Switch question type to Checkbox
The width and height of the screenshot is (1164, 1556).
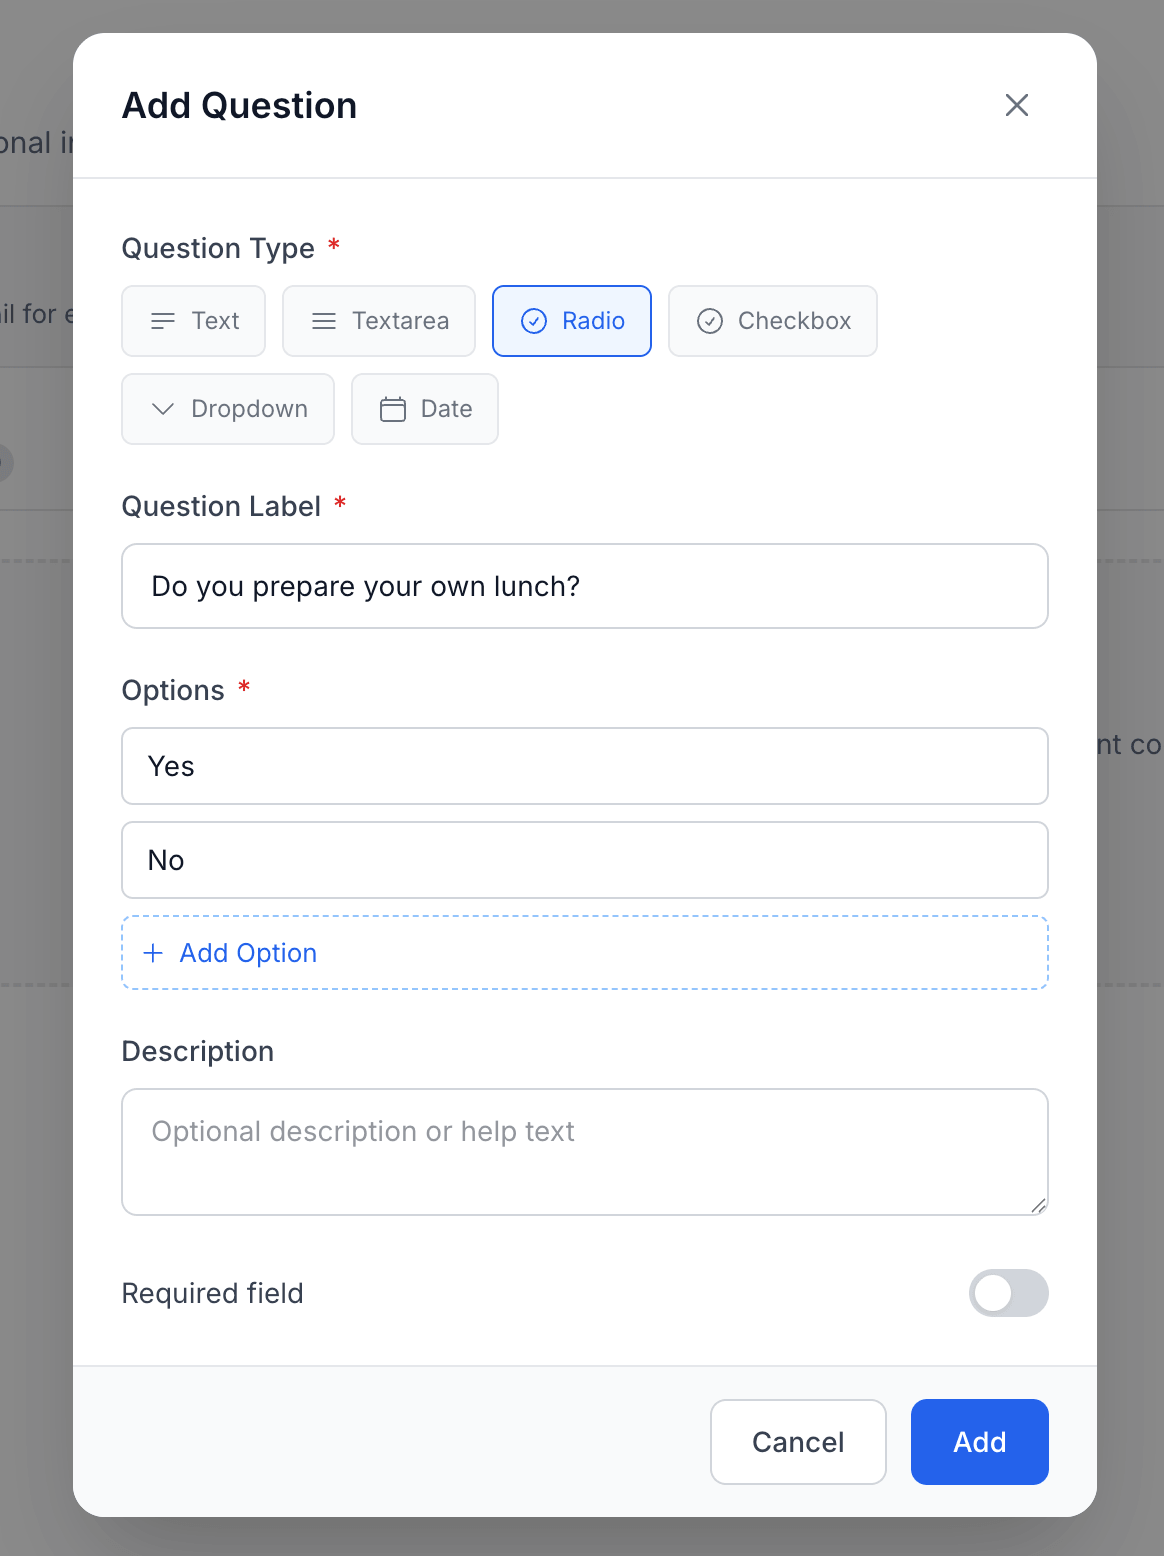click(772, 321)
